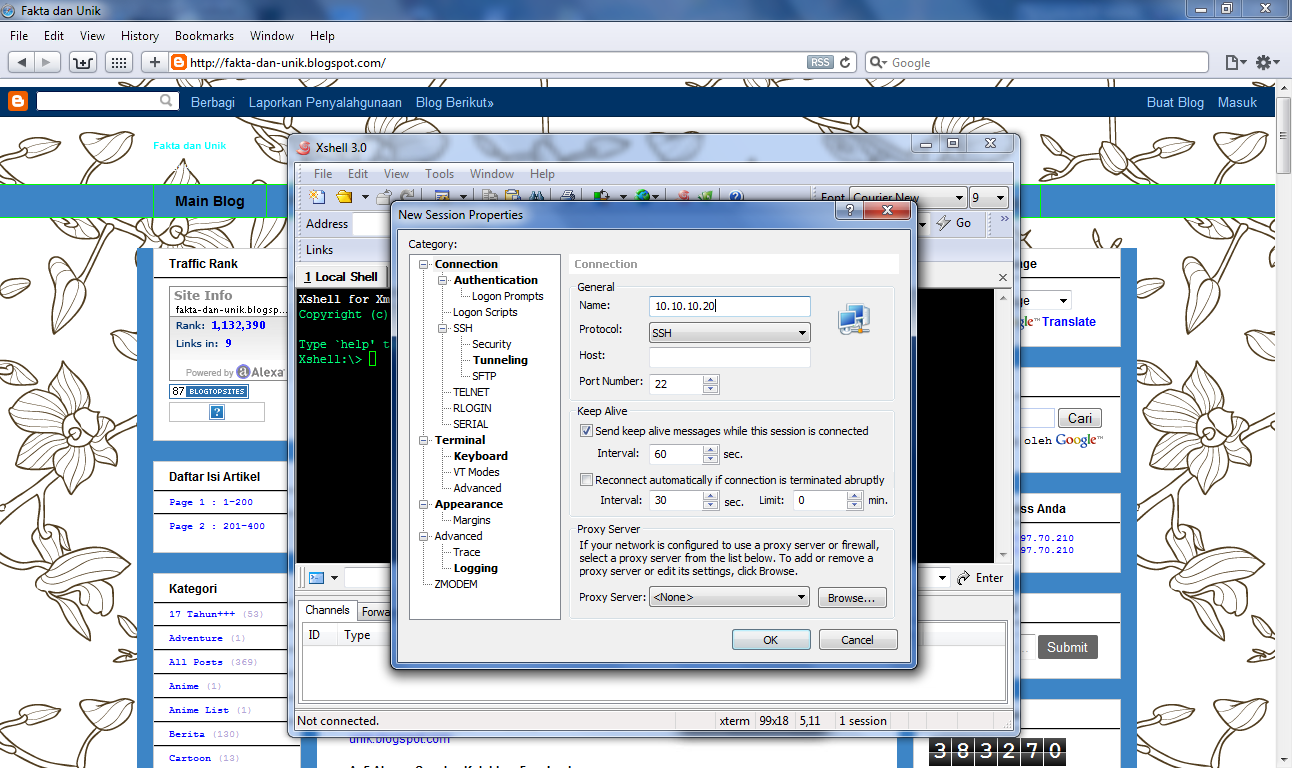This screenshot has width=1292, height=768.
Task: Select Keyboard in the category tree
Action: click(x=481, y=456)
